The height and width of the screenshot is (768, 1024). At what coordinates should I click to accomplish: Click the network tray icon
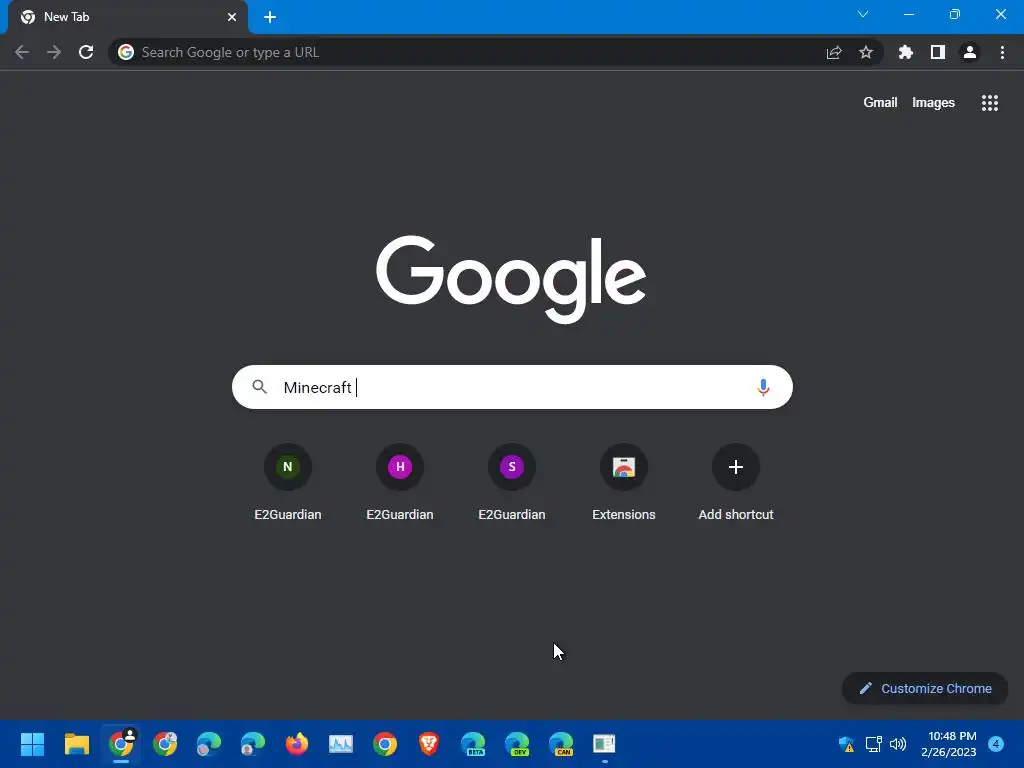(873, 744)
